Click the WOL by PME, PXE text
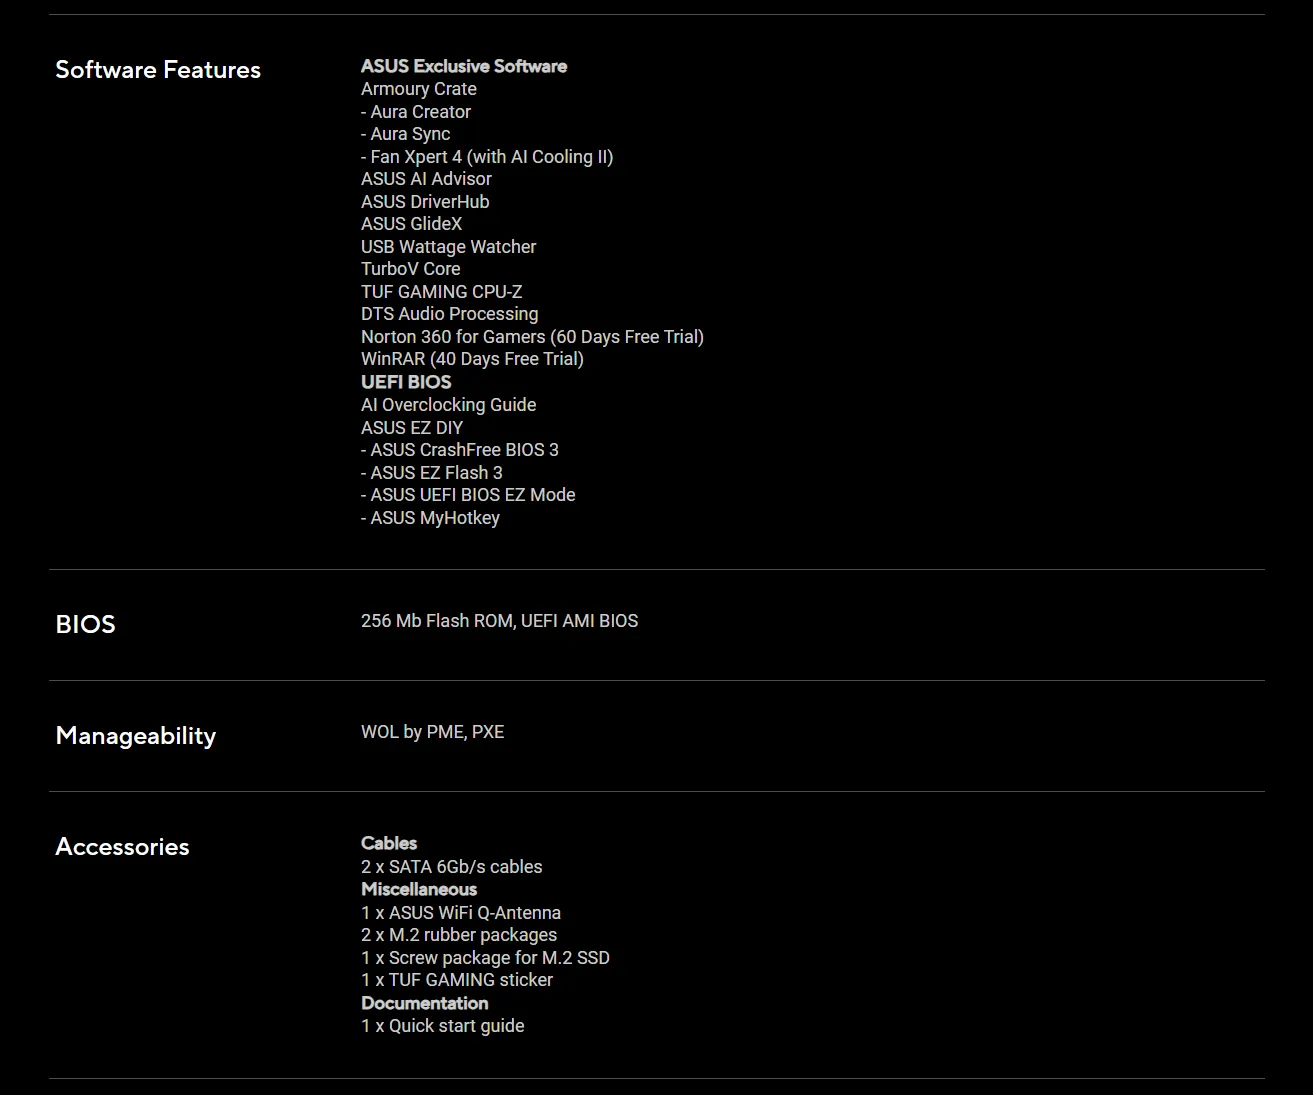Screen dimensions: 1313x1095 coord(432,732)
